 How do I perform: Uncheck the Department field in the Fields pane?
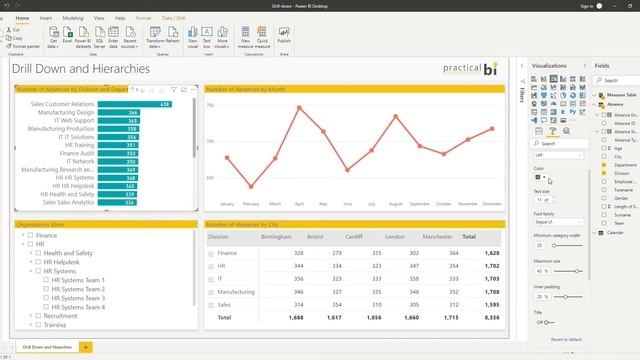(604, 165)
